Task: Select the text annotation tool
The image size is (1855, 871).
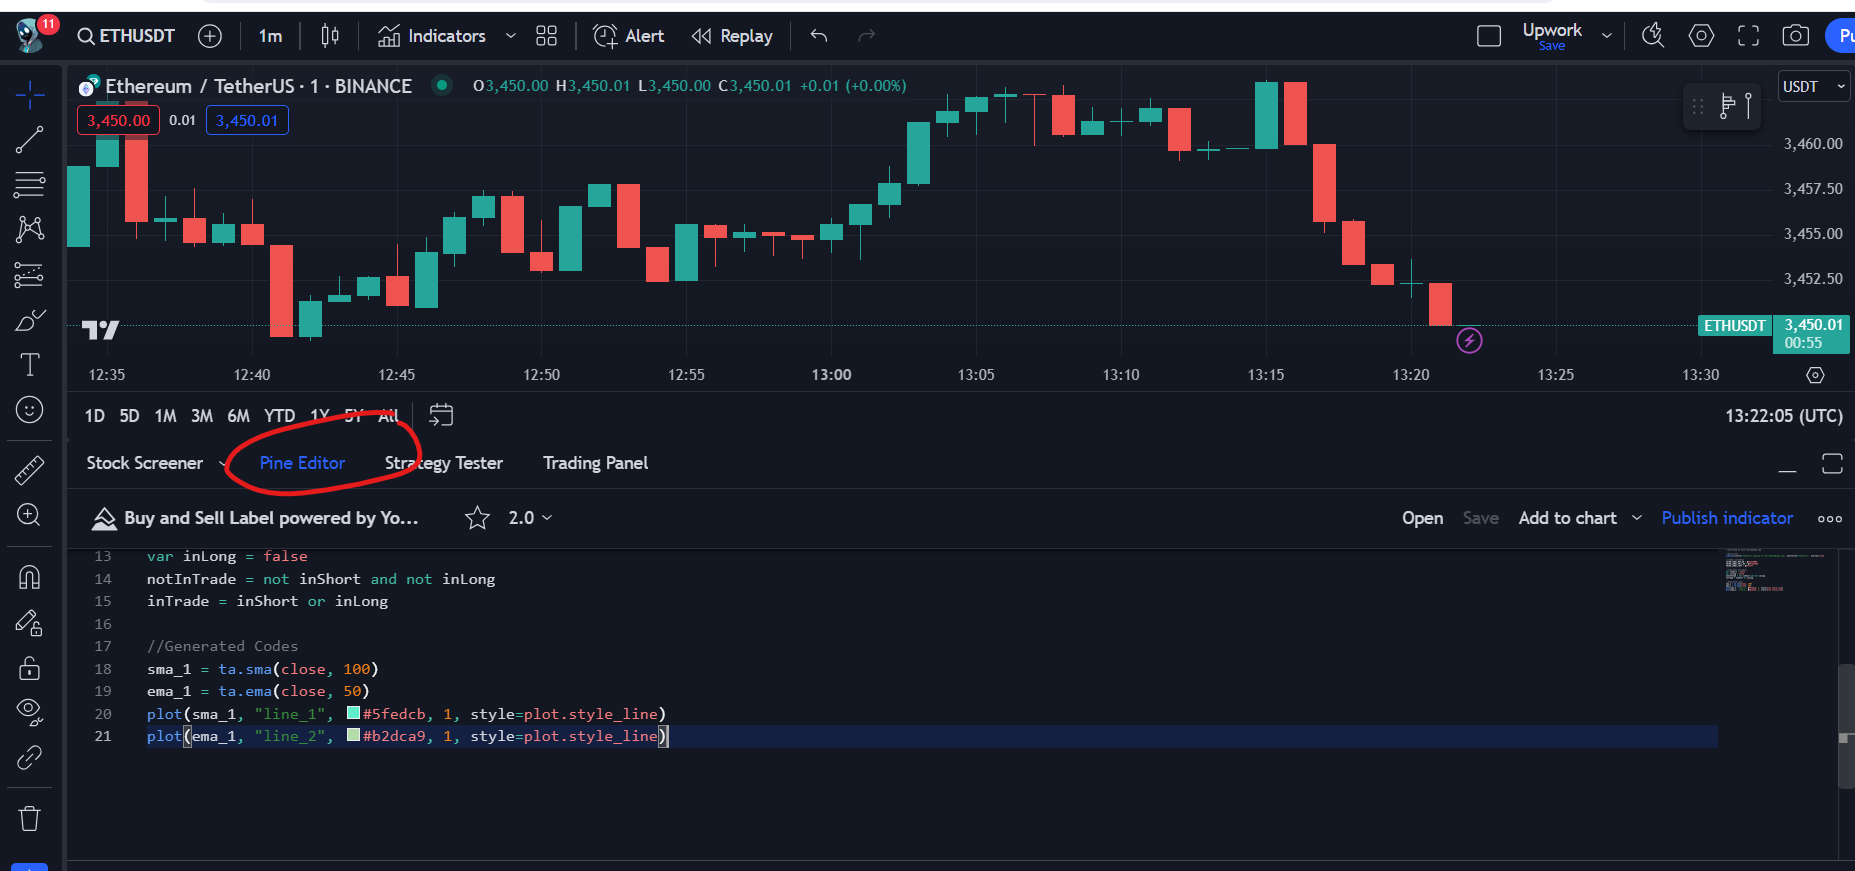Action: click(x=29, y=365)
